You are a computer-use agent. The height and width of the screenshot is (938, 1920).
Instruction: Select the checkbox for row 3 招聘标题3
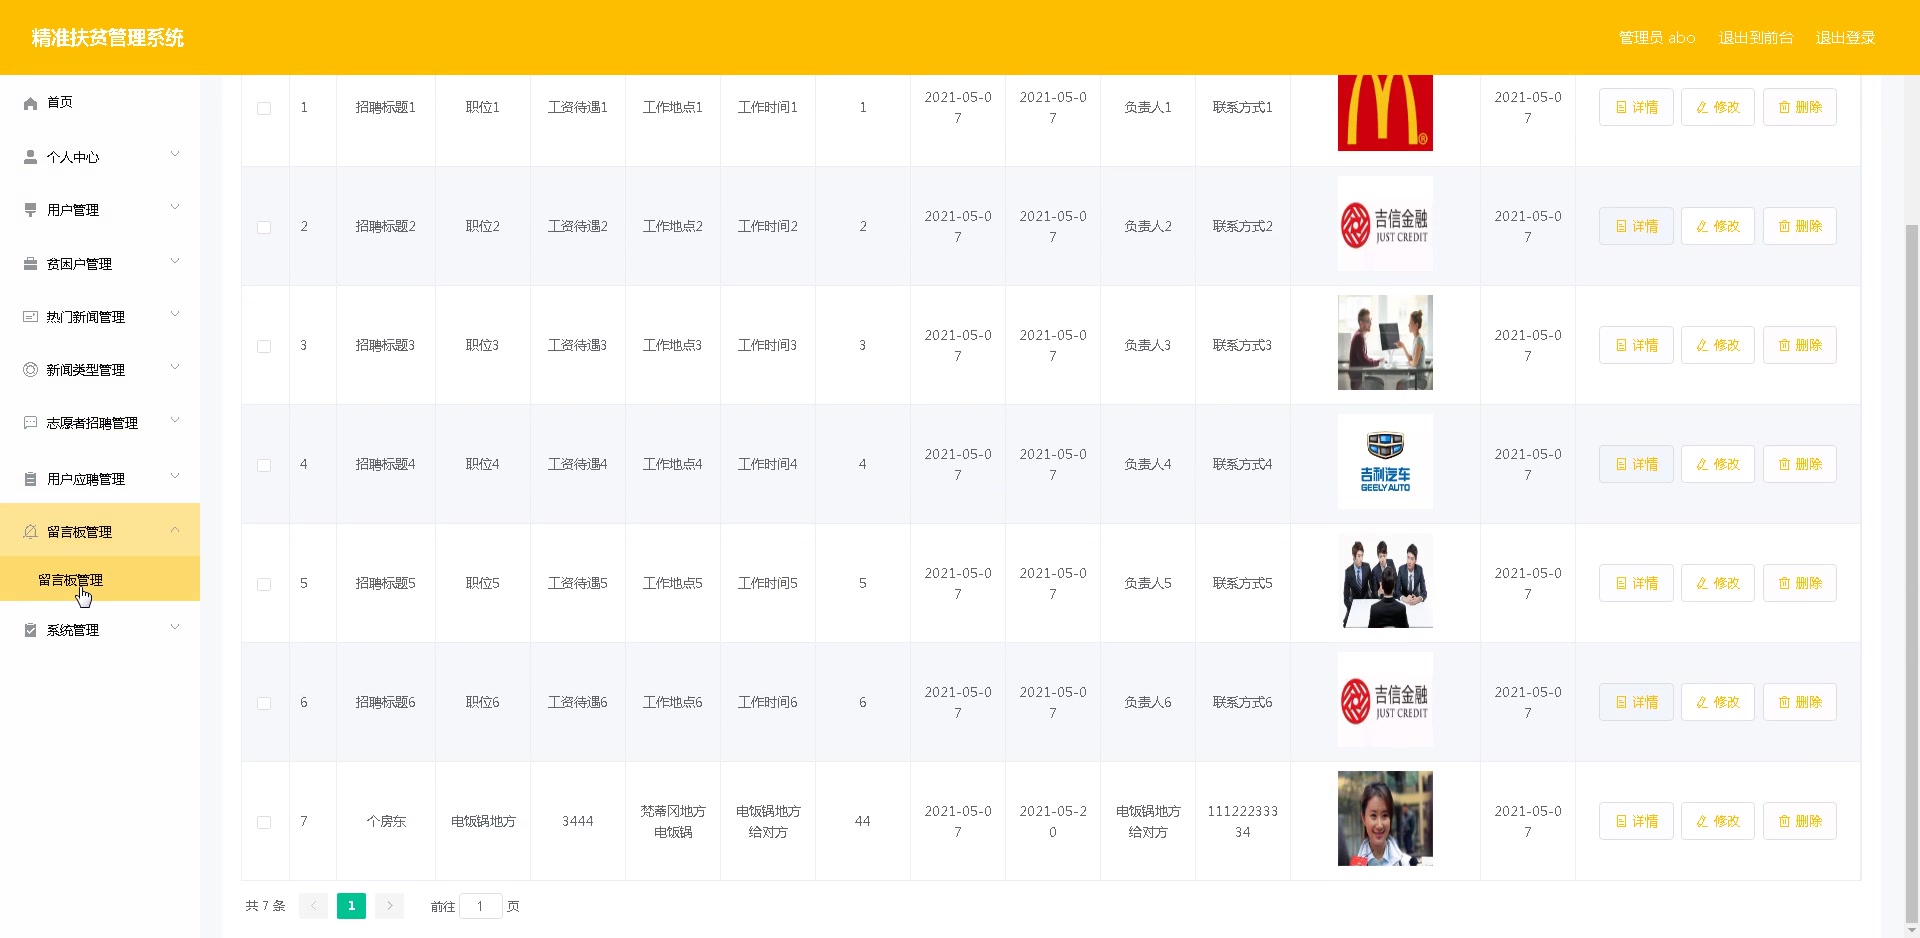click(264, 346)
